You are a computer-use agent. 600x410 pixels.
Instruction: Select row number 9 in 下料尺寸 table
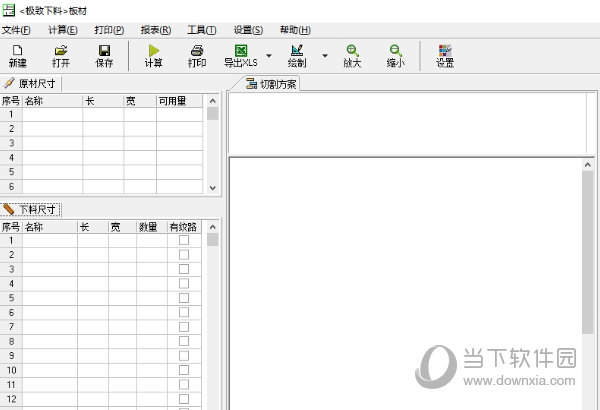click(11, 356)
